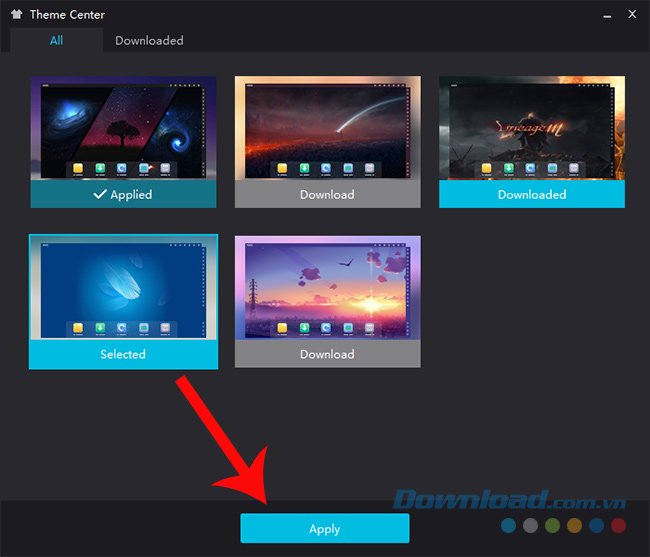This screenshot has height=557, width=650.
Task: Download the purple sunset theme
Action: pos(327,354)
